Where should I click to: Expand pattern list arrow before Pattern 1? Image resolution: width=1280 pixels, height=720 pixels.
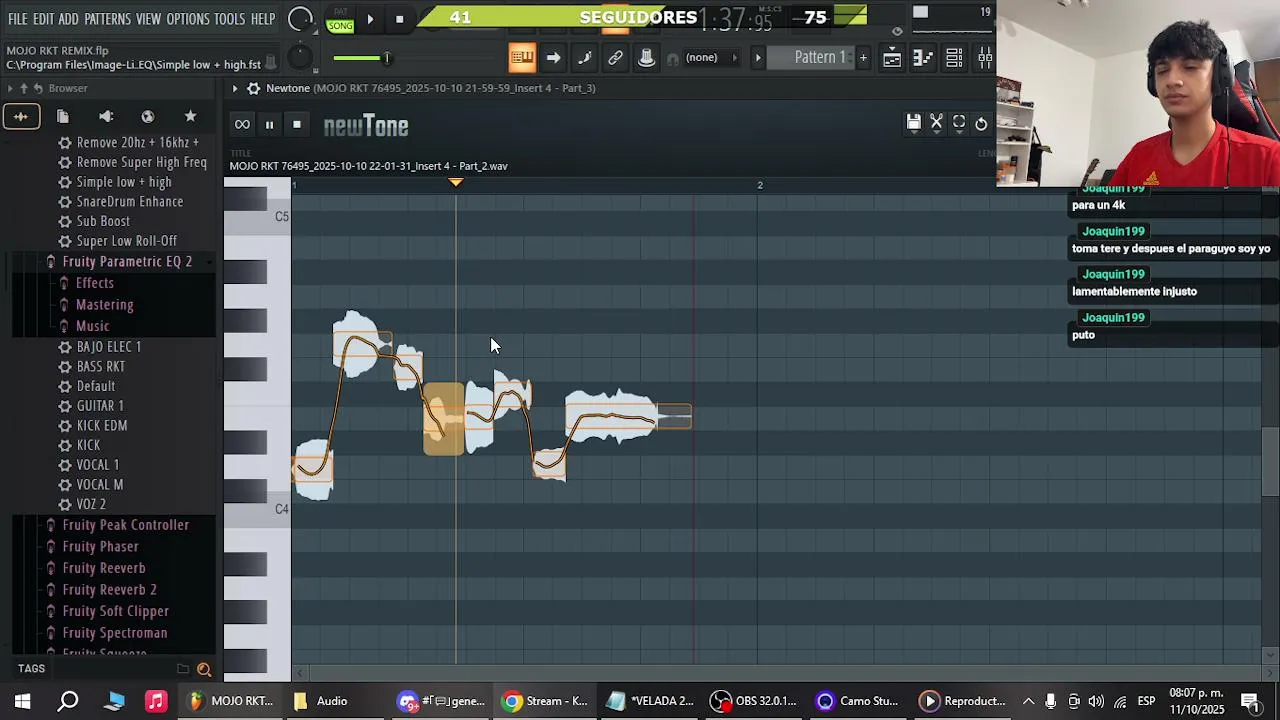758,58
